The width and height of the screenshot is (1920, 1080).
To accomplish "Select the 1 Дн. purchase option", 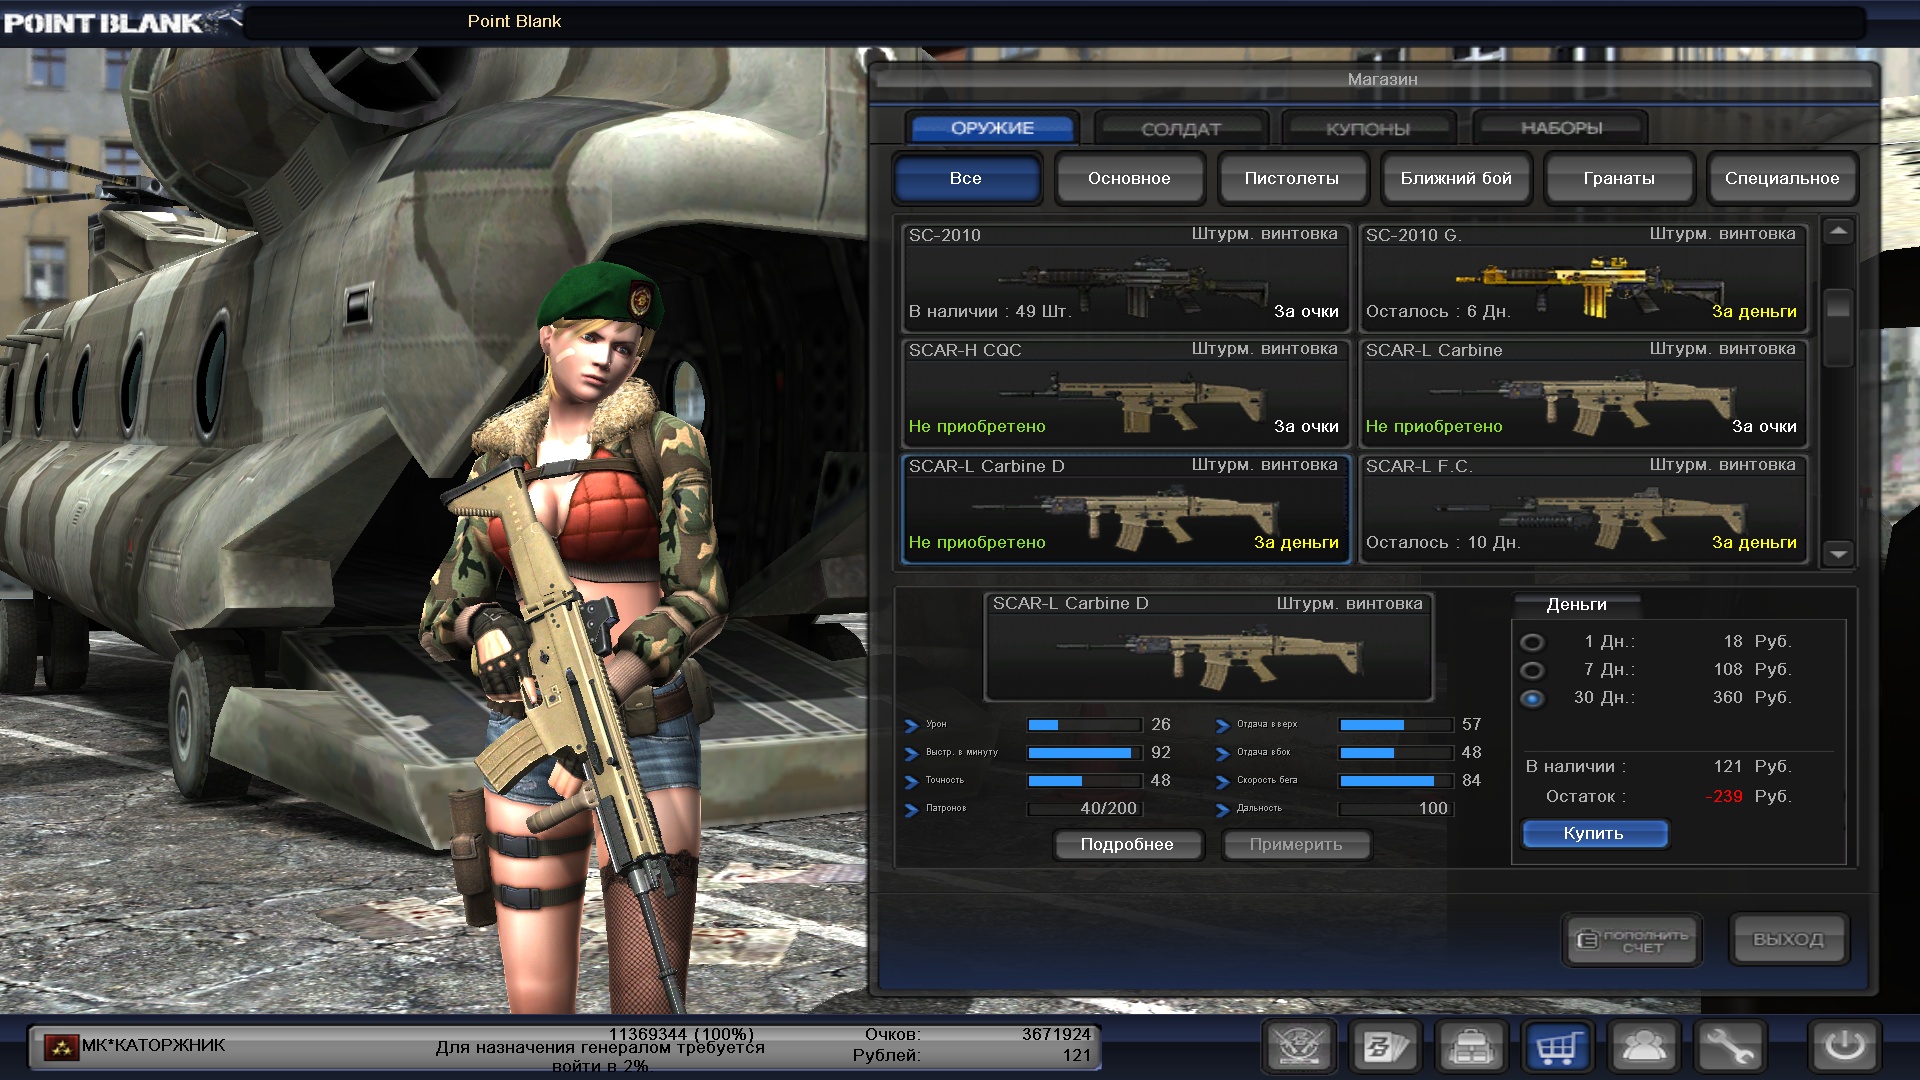I will point(1532,642).
